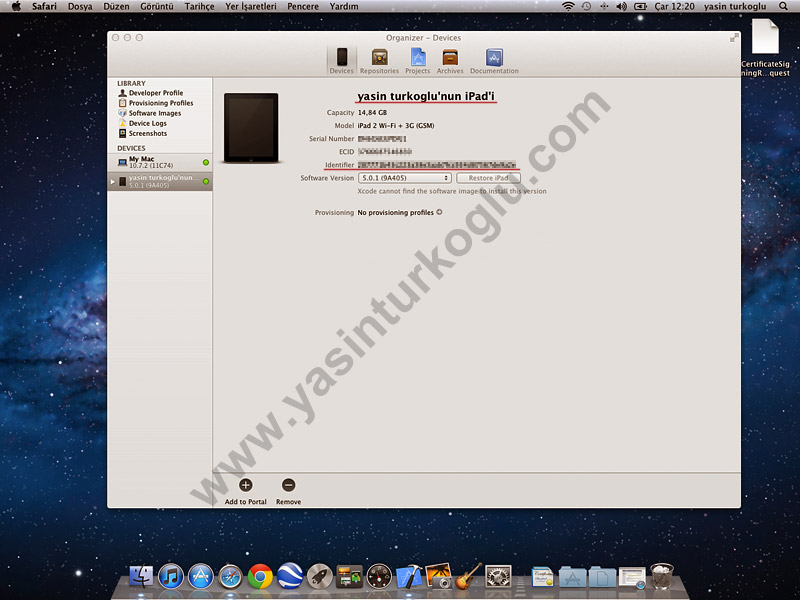This screenshot has width=800, height=600.
Task: Click the Time Machine menu bar icon
Action: [586, 6]
